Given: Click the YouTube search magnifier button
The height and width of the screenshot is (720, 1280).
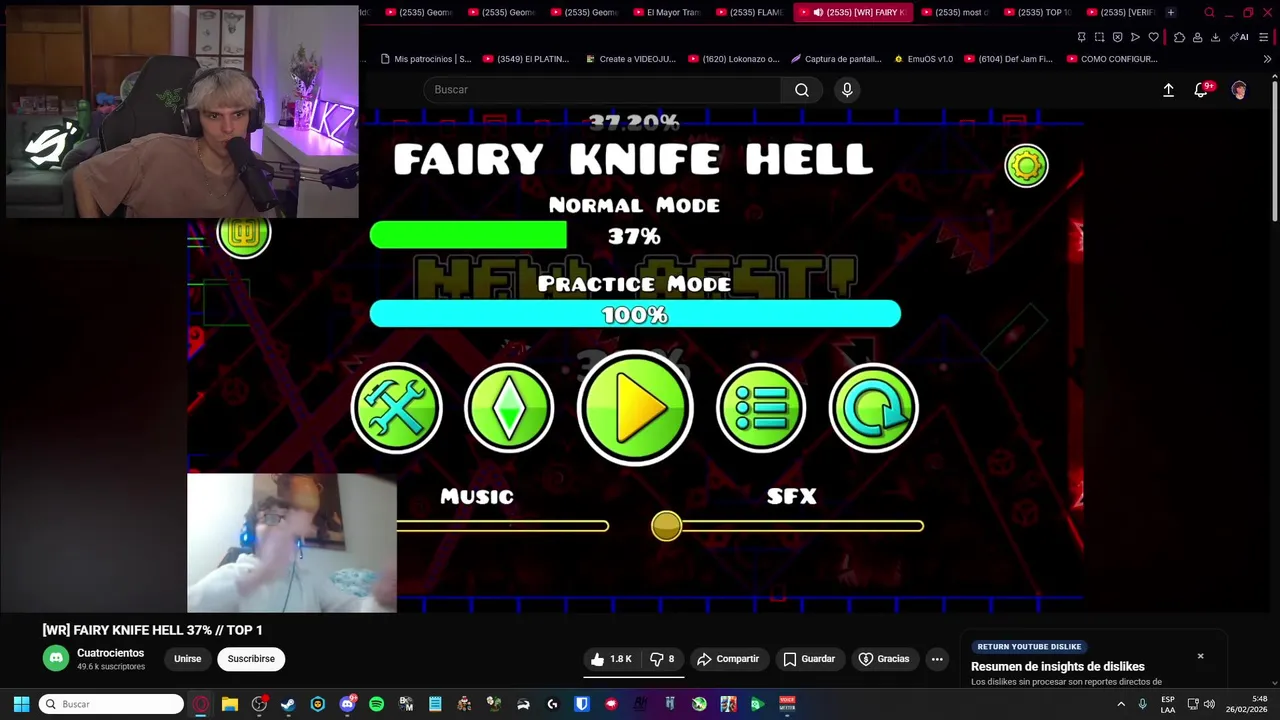Looking at the screenshot, I should pos(802,90).
